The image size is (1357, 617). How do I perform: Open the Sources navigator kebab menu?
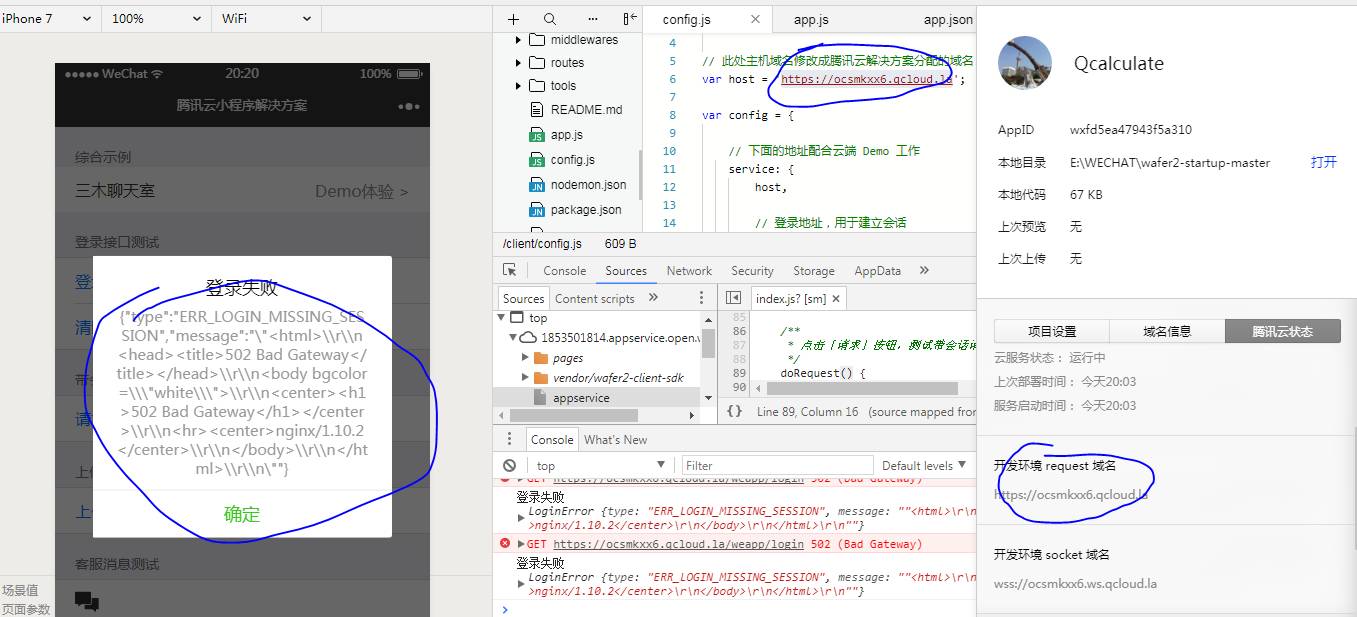[704, 297]
